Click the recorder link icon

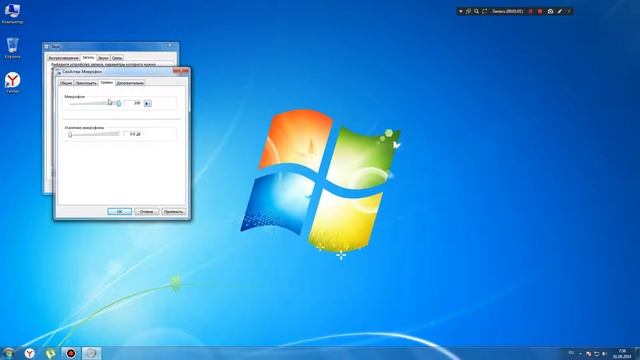click(469, 11)
